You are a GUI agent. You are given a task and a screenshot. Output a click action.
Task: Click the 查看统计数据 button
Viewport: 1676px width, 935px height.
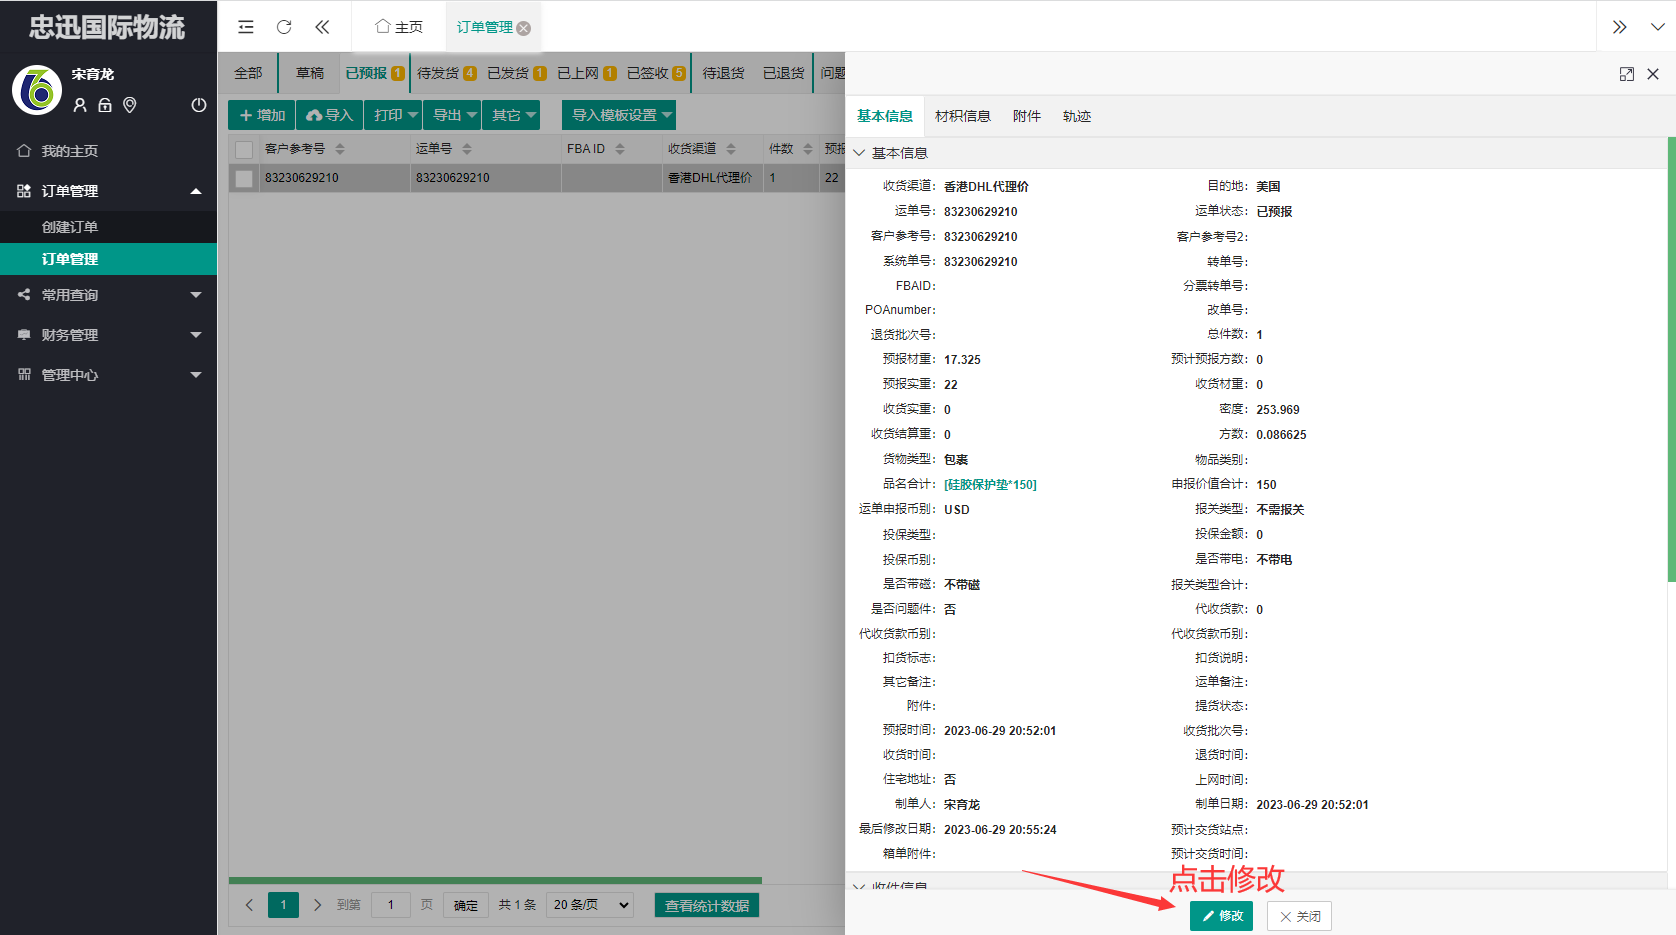[x=706, y=905]
